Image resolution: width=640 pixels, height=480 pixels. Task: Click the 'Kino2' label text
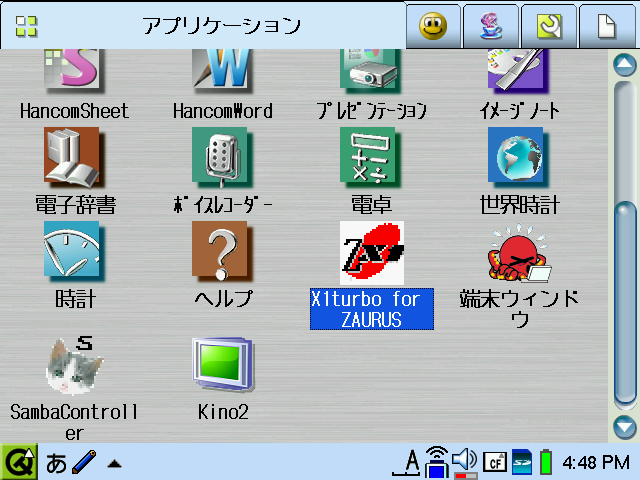click(x=223, y=412)
